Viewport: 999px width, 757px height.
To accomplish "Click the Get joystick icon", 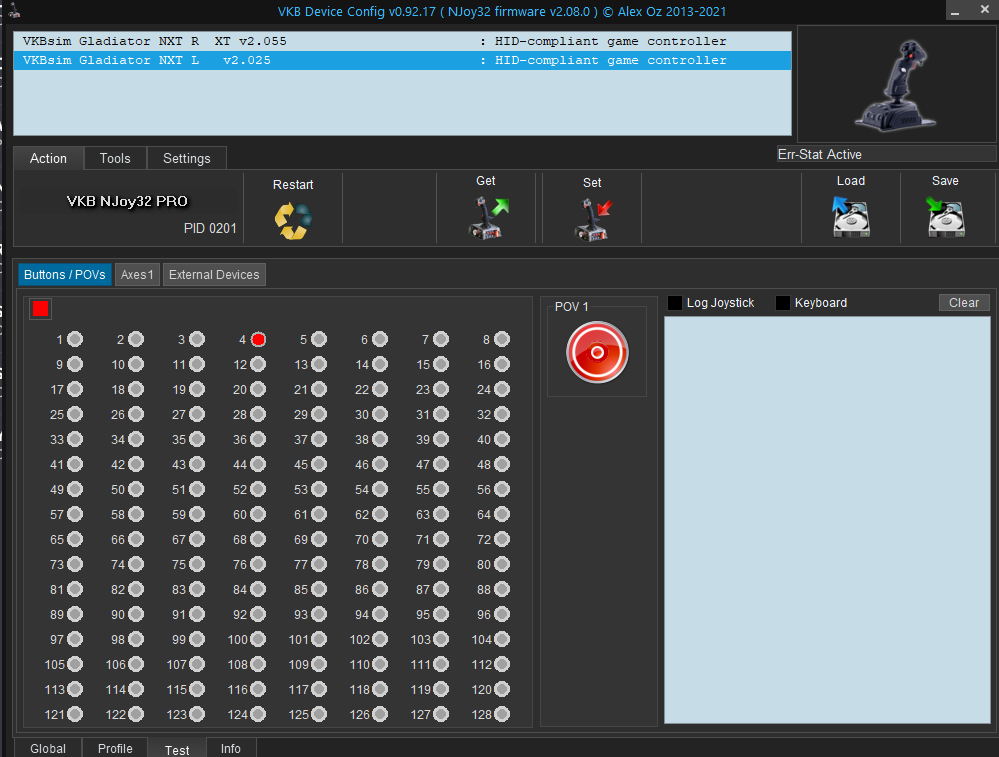I will point(489,217).
